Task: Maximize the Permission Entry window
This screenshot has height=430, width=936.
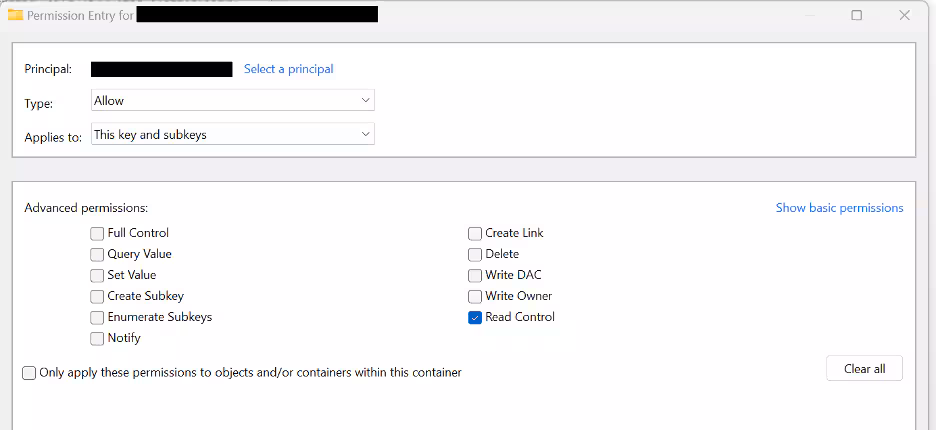Action: pyautogui.click(x=857, y=15)
